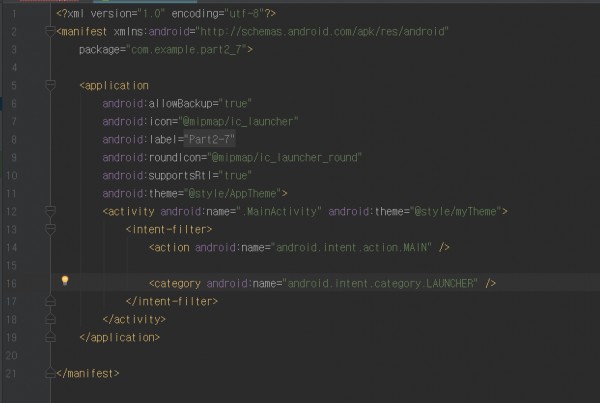Click the android:roundIcon attribute name
This screenshot has width=600, height=403.
[x=152, y=158]
